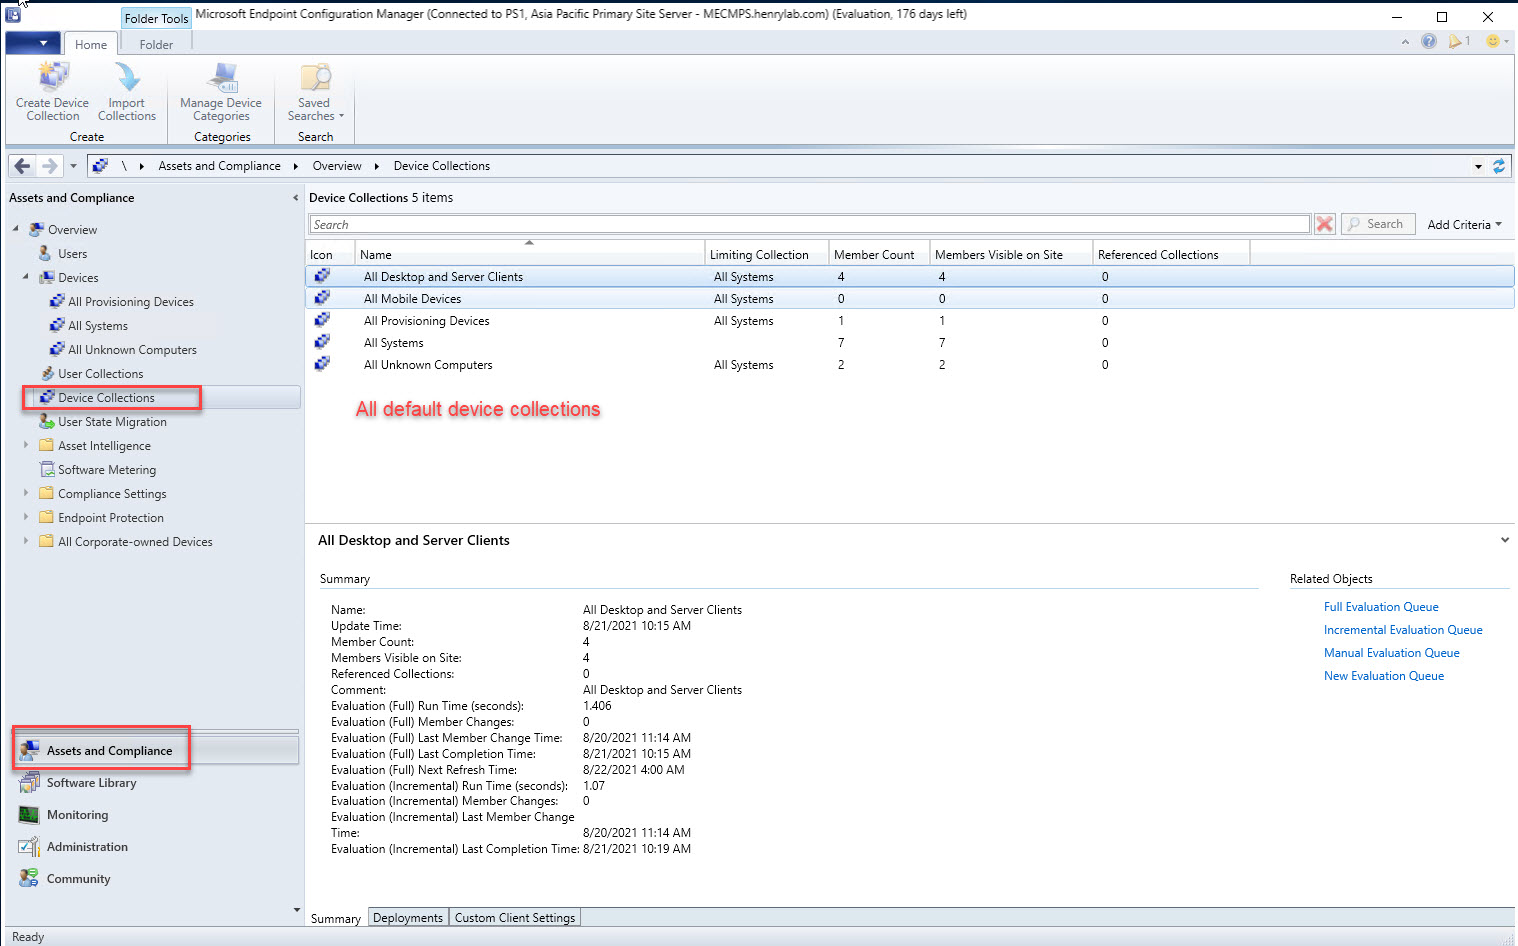Click the Search button

(x=1378, y=224)
